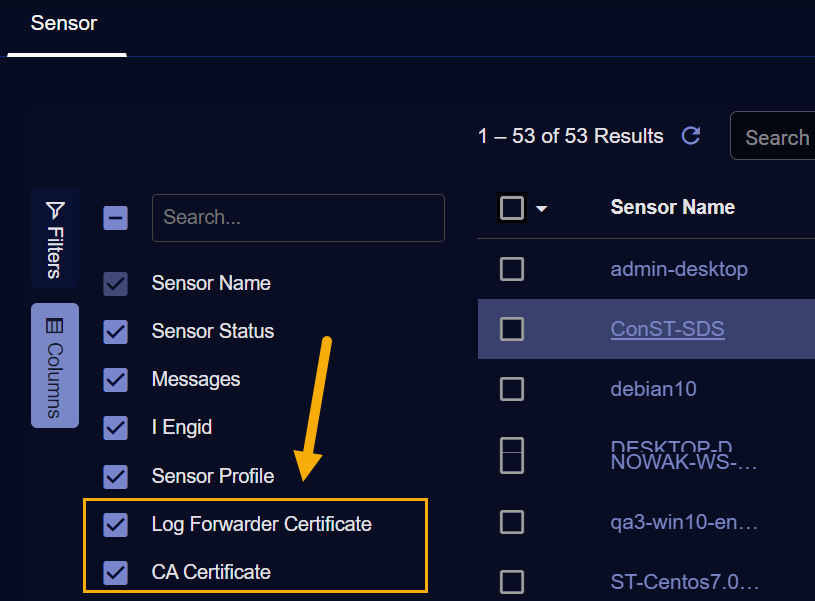This screenshot has width=815, height=601.
Task: Toggle the CA Certificate column checkbox
Action: tap(116, 573)
